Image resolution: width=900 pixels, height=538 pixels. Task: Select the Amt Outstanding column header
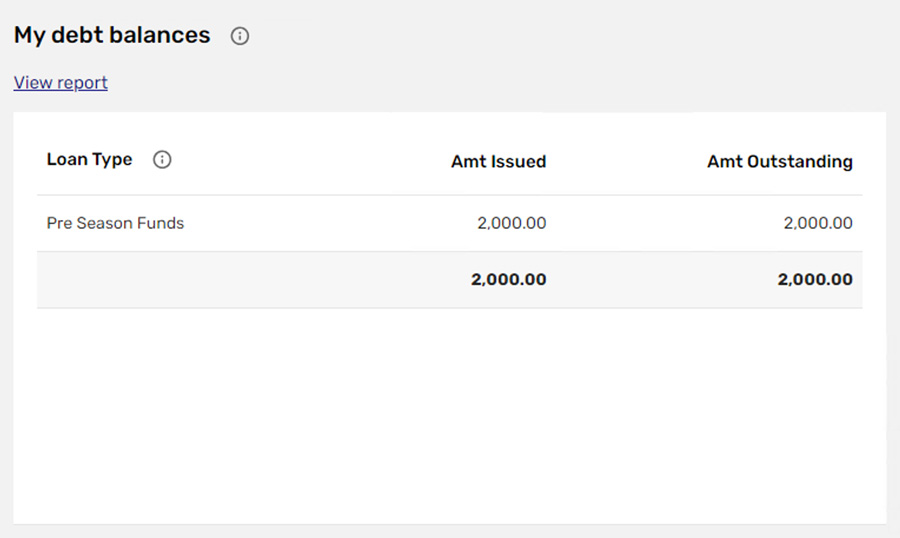click(x=779, y=162)
